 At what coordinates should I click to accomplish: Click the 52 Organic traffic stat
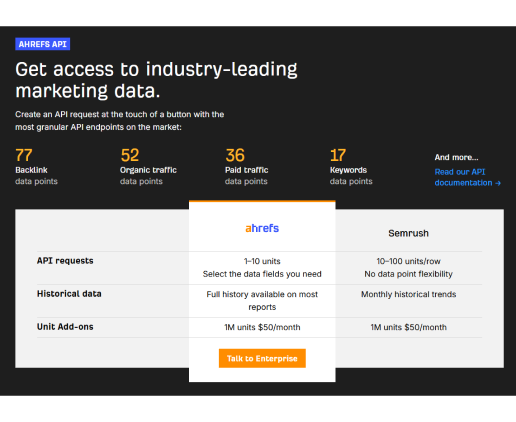pos(148,167)
